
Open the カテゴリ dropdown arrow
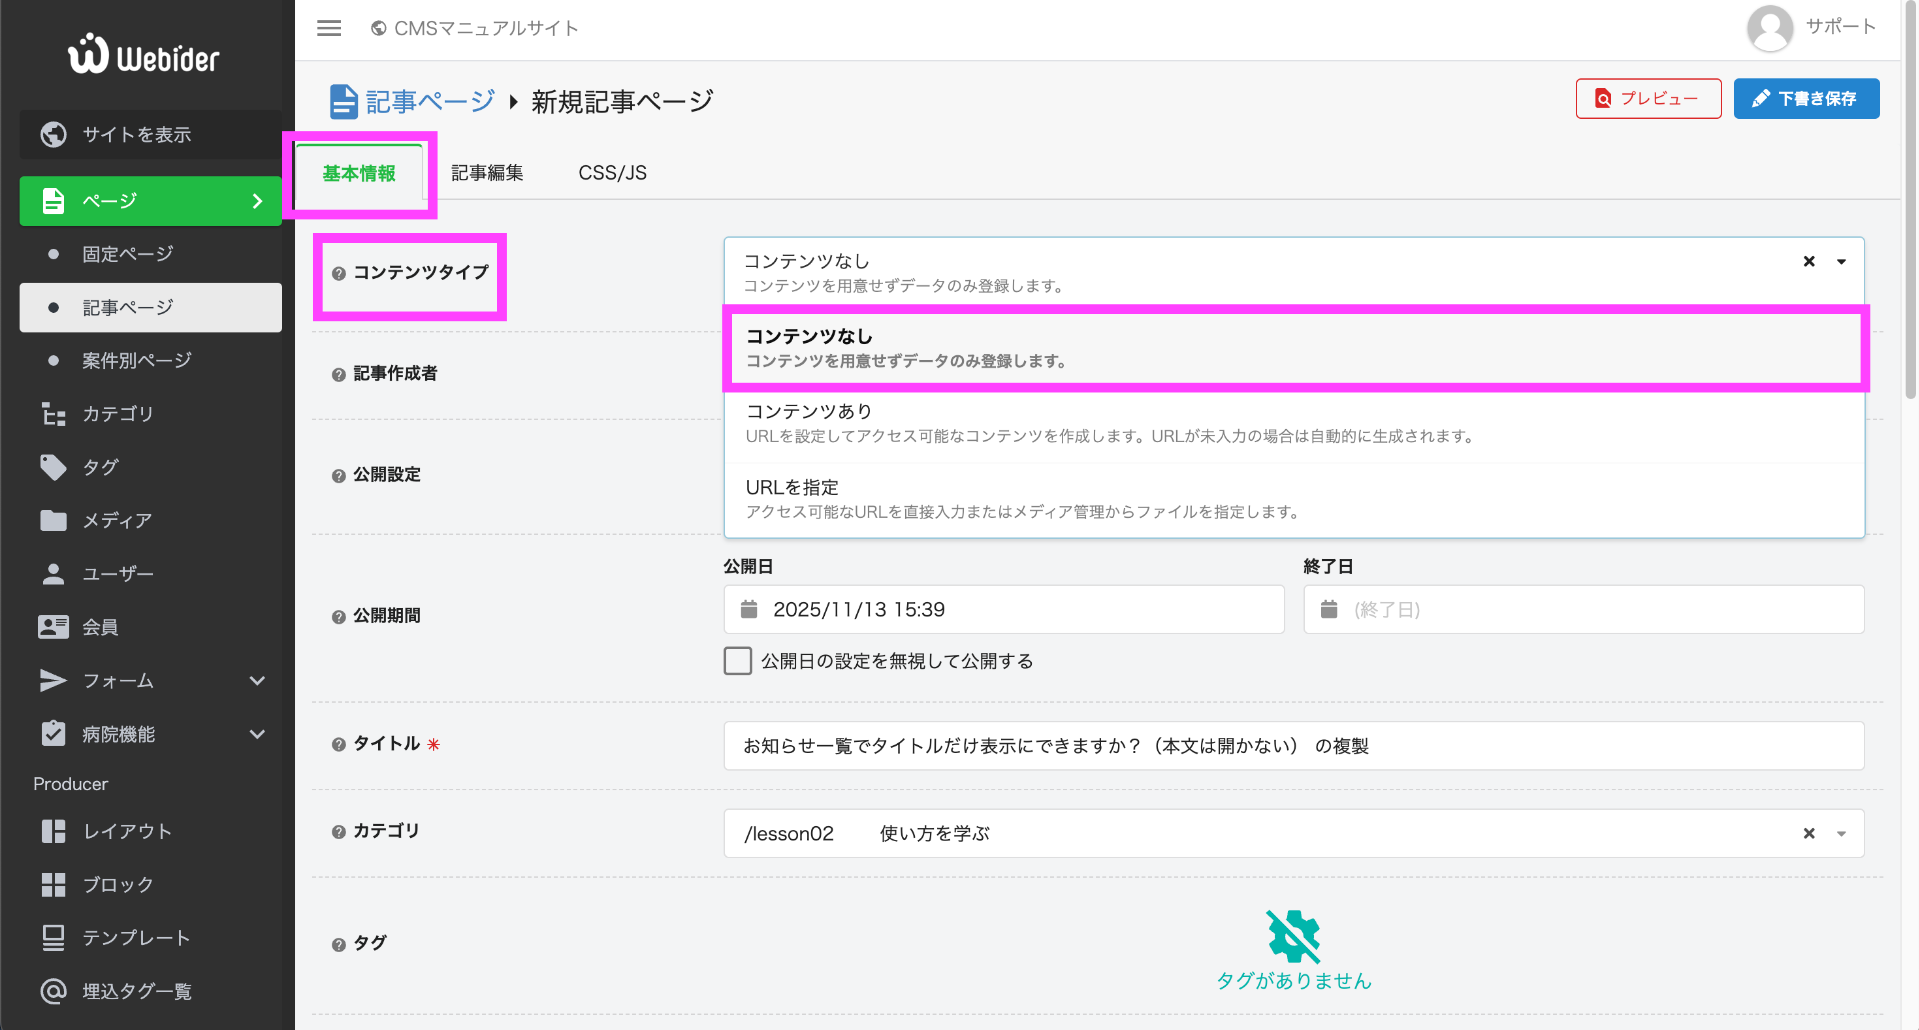point(1841,833)
